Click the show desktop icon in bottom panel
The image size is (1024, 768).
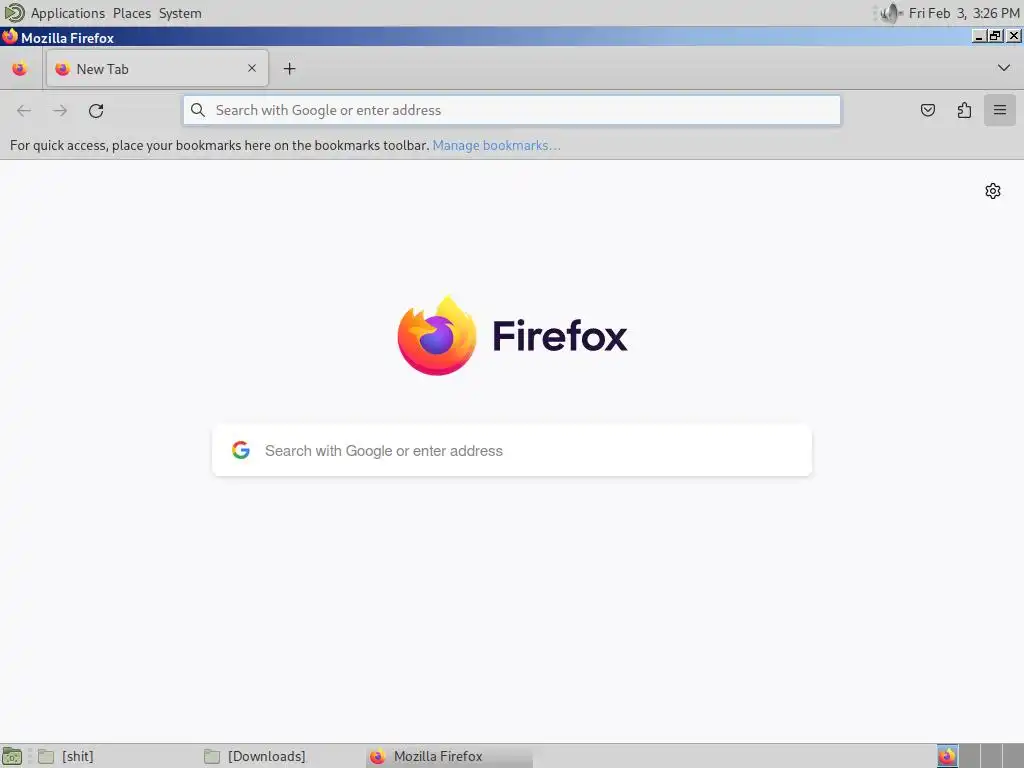12,756
